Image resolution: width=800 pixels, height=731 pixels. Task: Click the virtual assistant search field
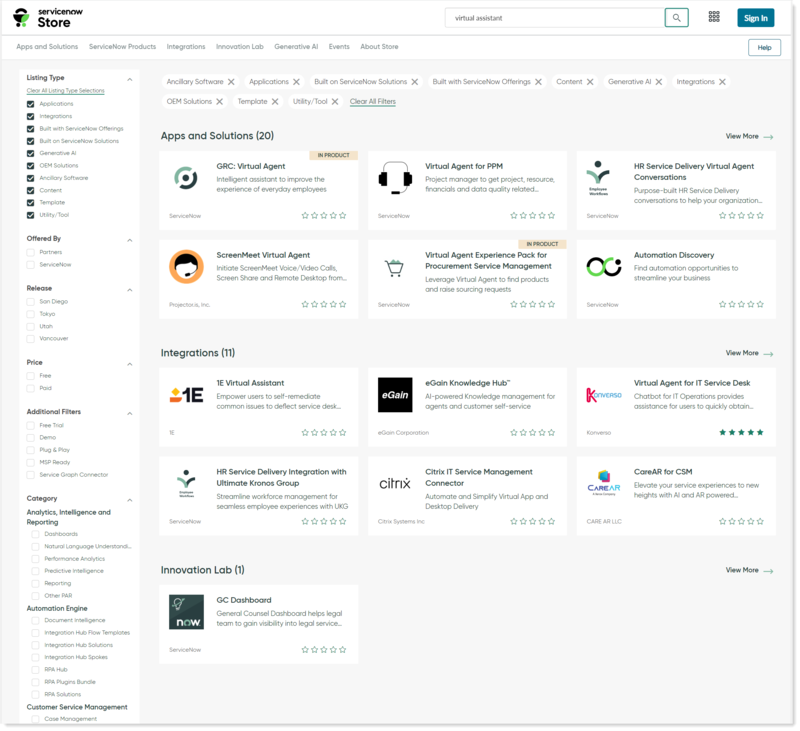(555, 18)
